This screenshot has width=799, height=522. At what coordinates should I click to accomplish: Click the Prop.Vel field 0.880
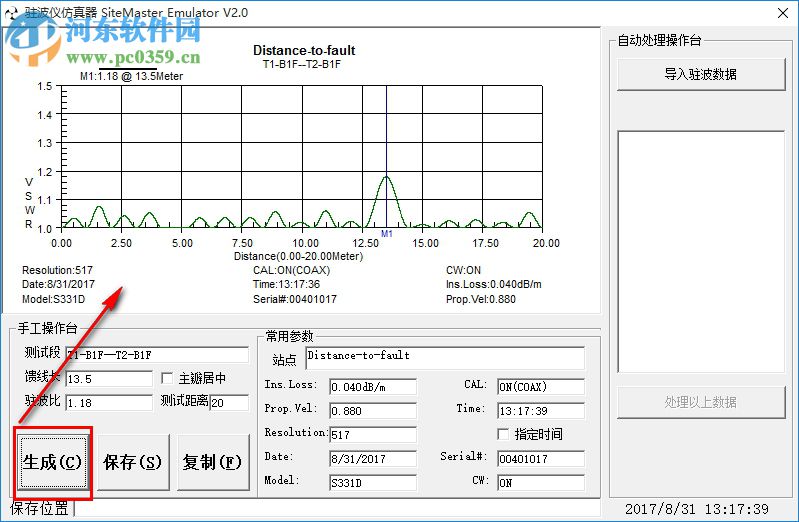[x=373, y=411]
